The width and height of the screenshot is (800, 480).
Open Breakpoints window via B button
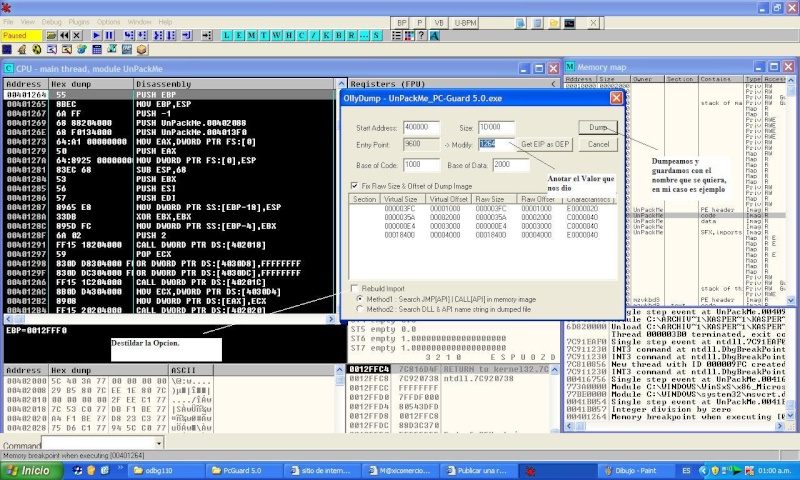click(339, 35)
